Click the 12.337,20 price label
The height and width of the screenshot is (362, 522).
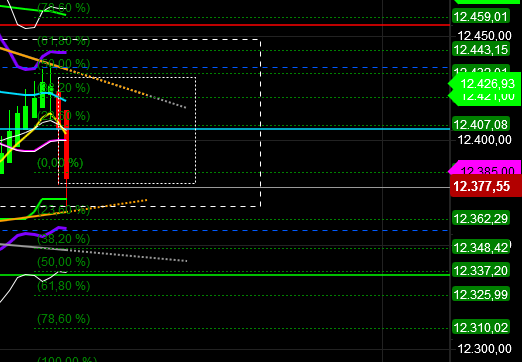(x=481, y=270)
